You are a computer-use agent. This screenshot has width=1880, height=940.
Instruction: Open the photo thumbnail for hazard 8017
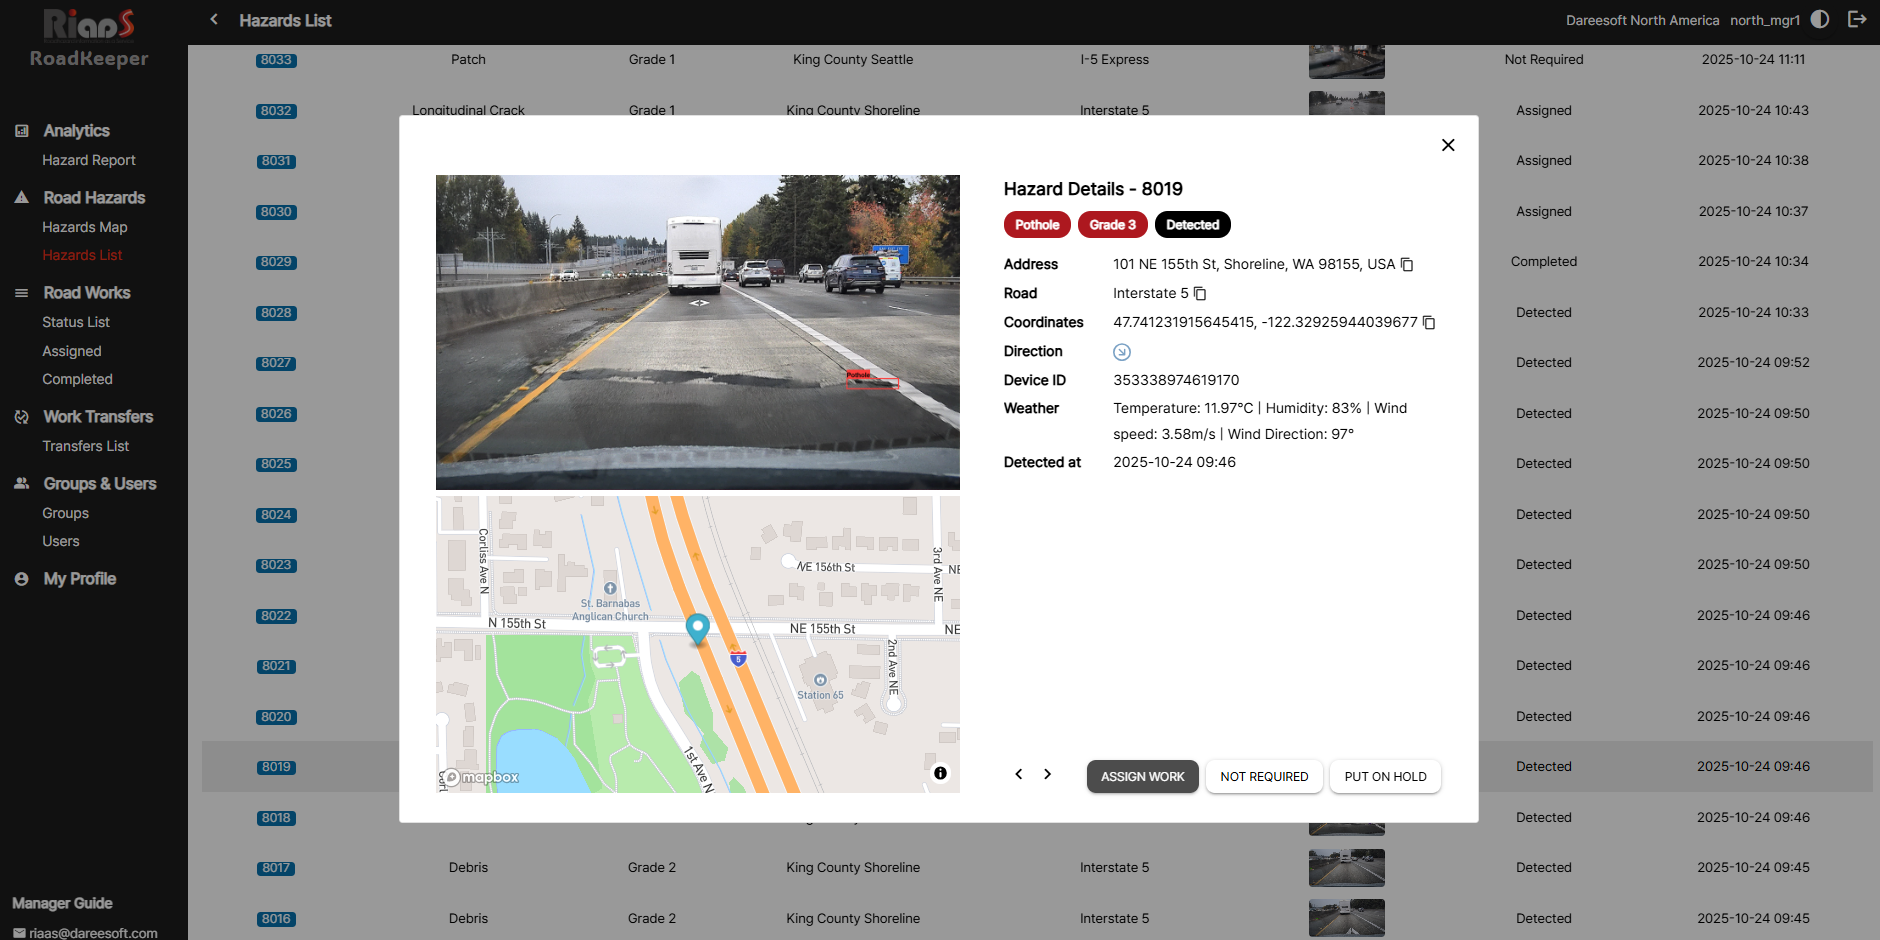pos(1345,867)
